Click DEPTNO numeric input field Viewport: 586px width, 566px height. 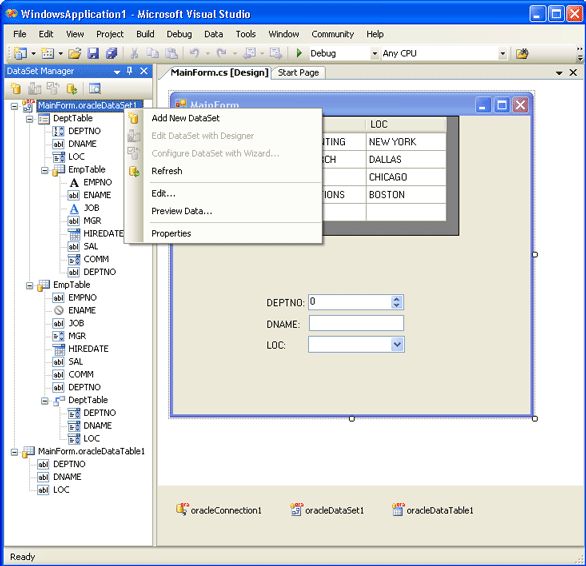click(x=356, y=302)
